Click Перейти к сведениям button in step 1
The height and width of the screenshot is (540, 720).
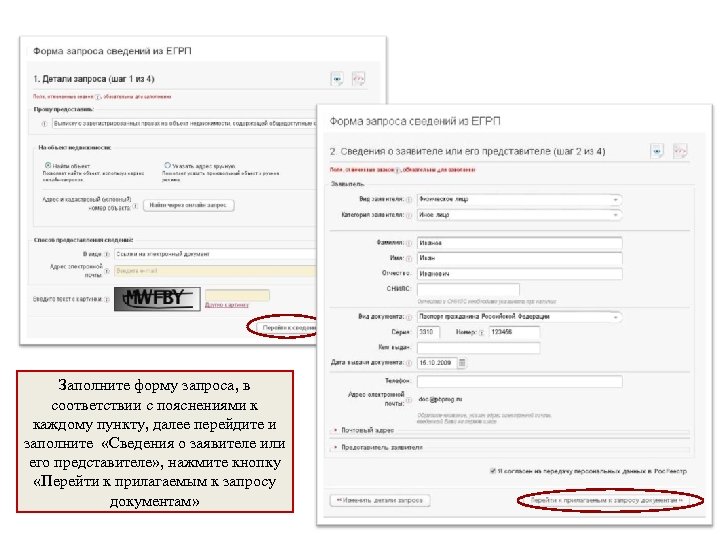[x=288, y=327]
